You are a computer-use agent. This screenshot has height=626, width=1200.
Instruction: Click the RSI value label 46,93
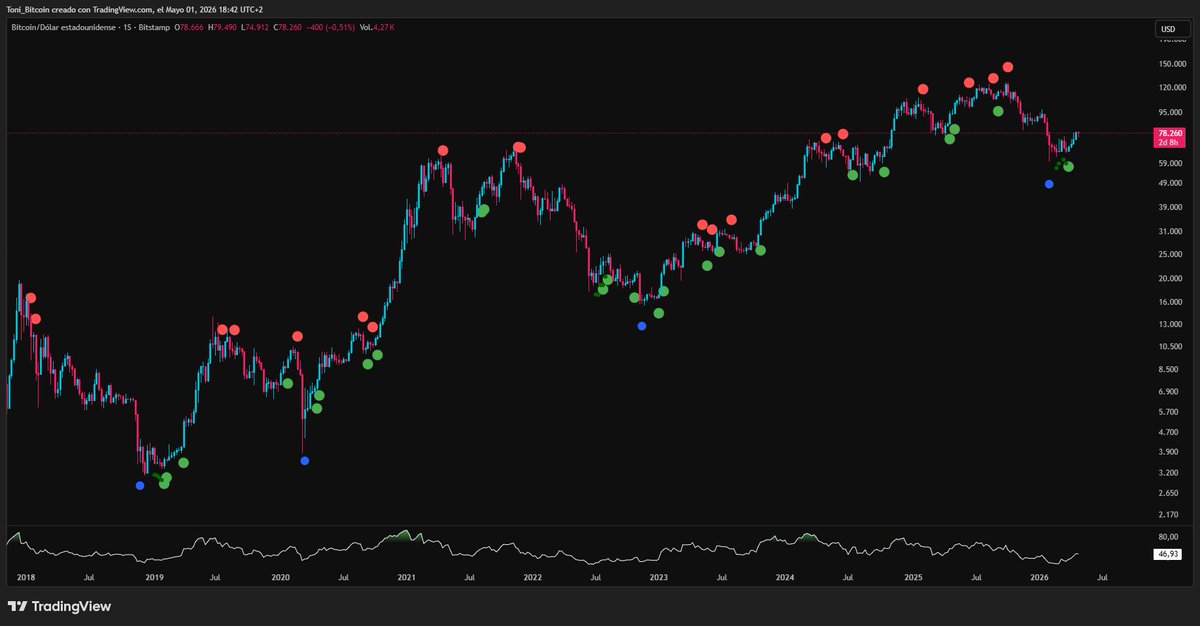(1168, 552)
